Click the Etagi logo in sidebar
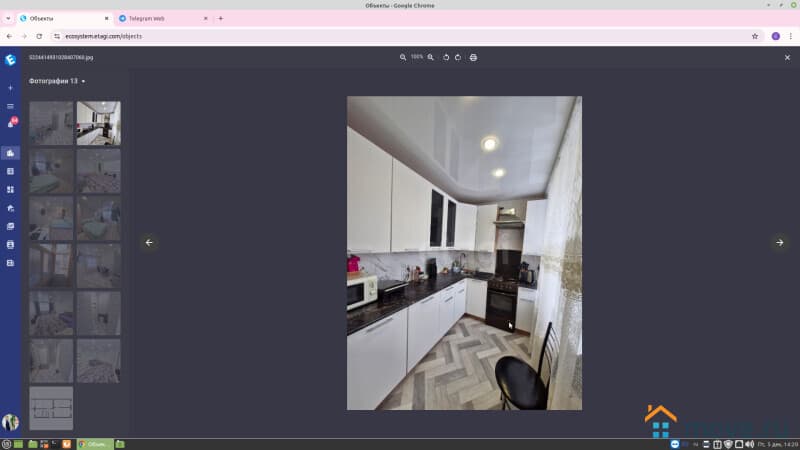This screenshot has height=450, width=800. (x=11, y=59)
